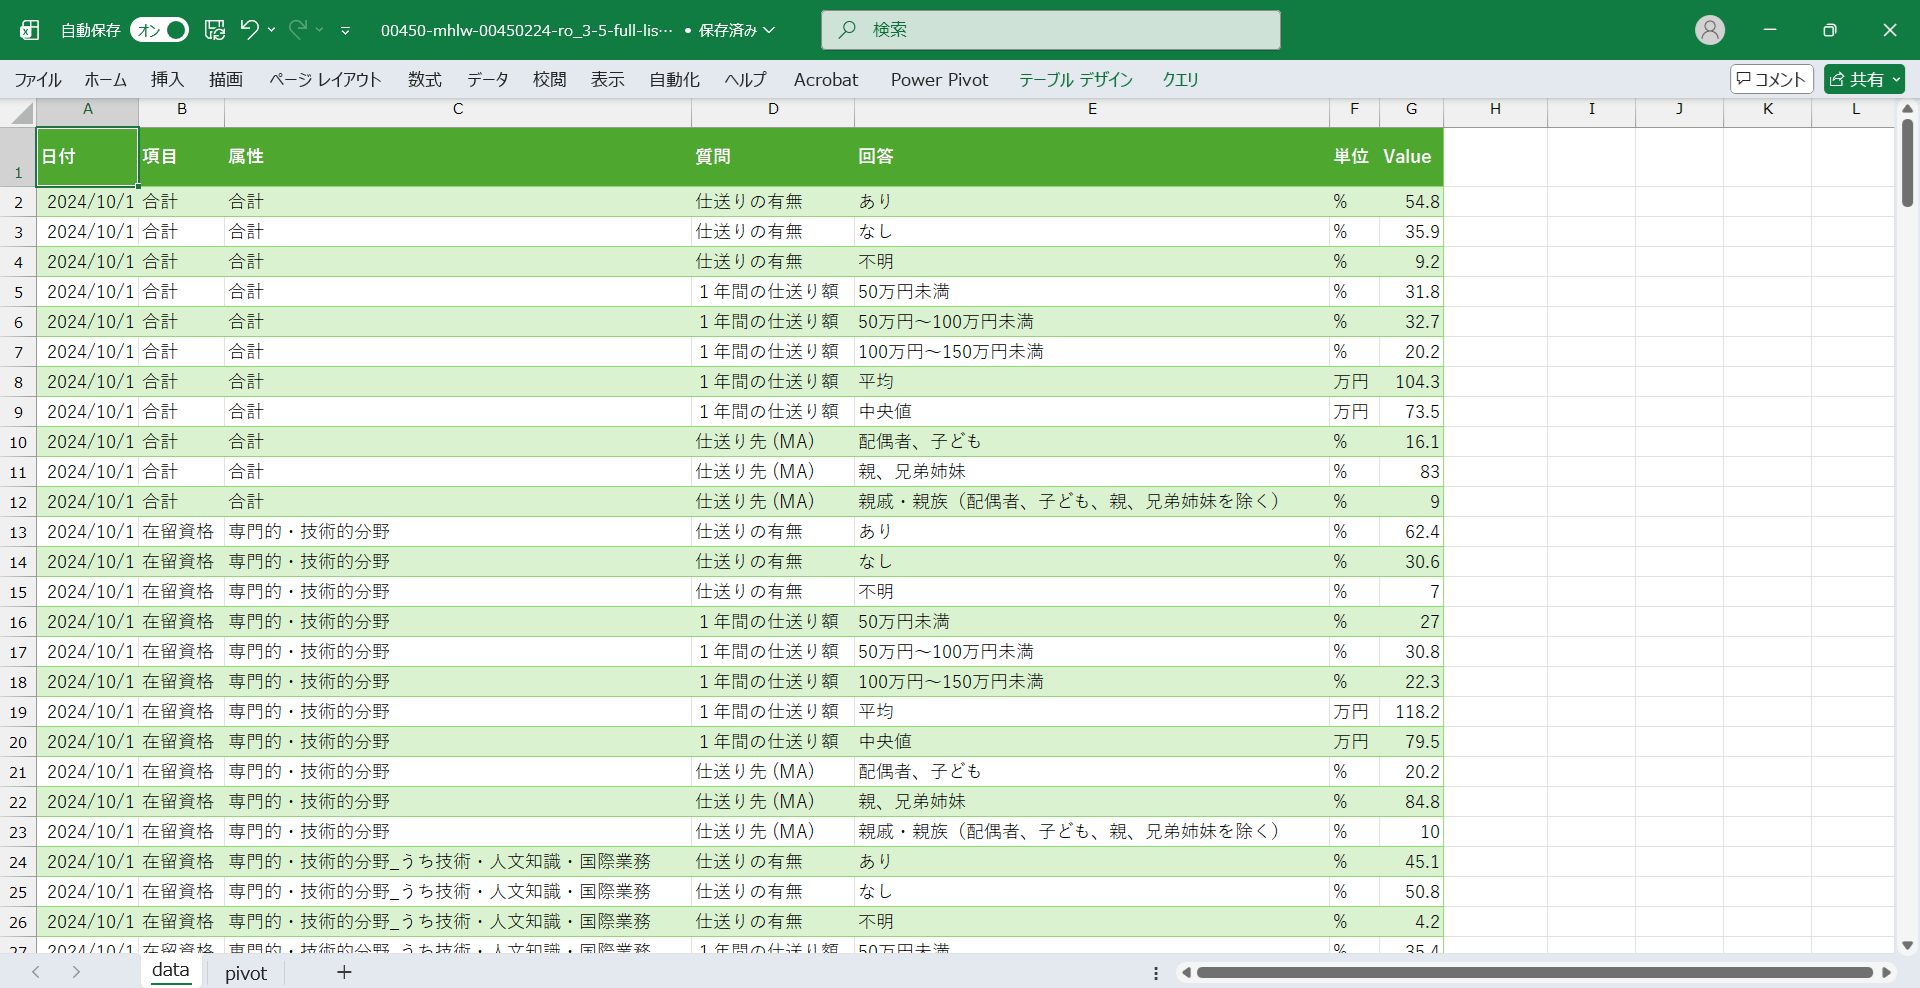
Task: Expand the 保存済み file status dropdown
Action: 769,30
